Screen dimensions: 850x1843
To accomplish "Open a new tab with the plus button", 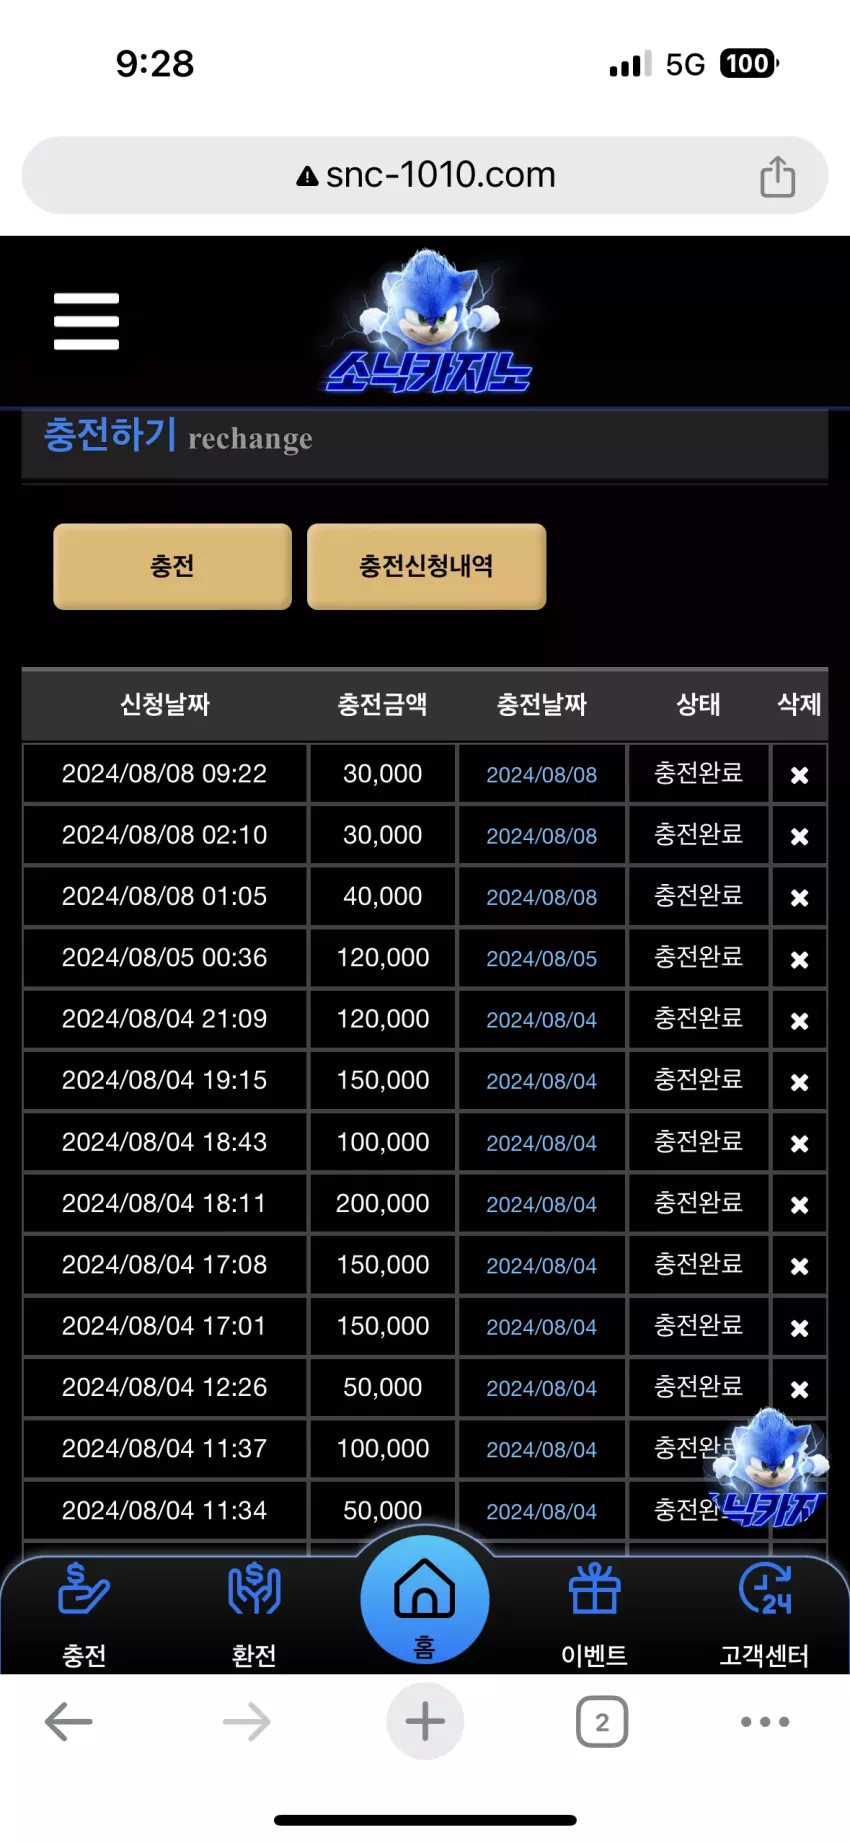I will click(425, 1721).
